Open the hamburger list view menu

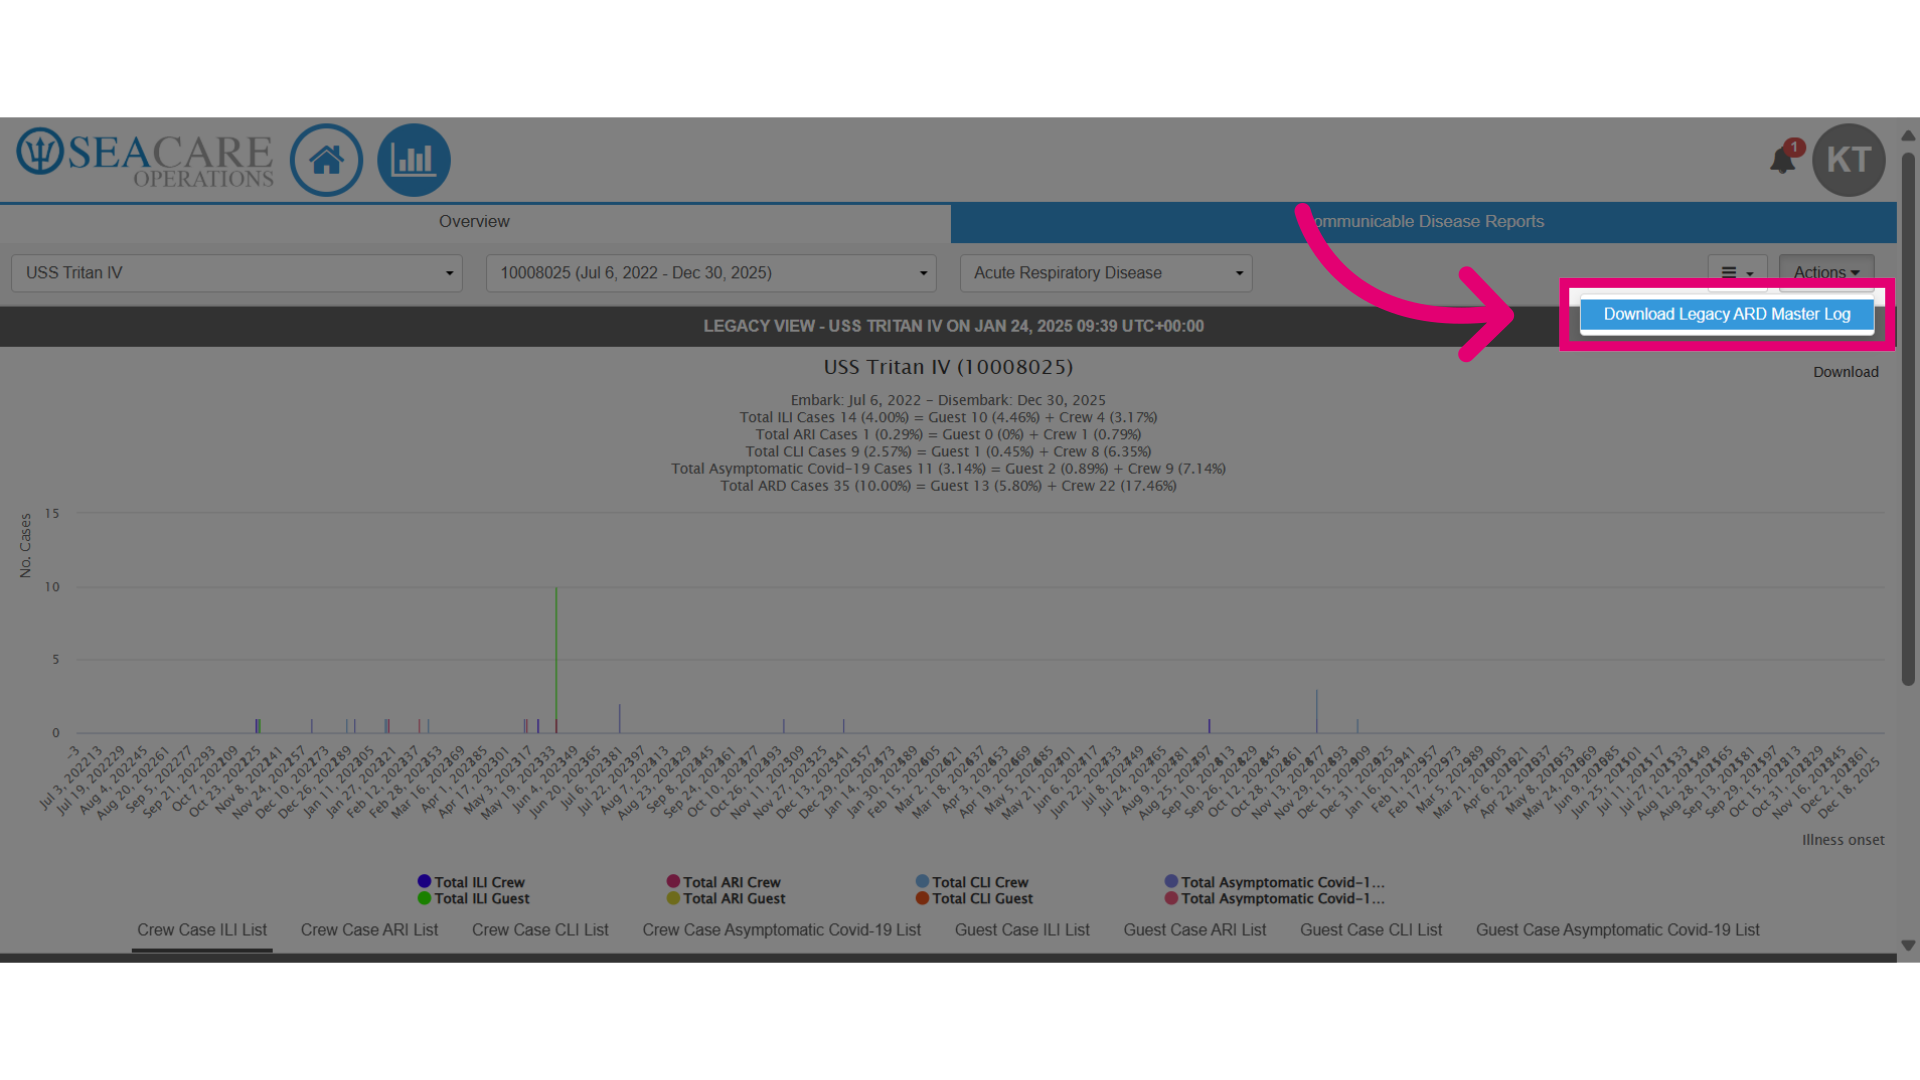(1737, 273)
